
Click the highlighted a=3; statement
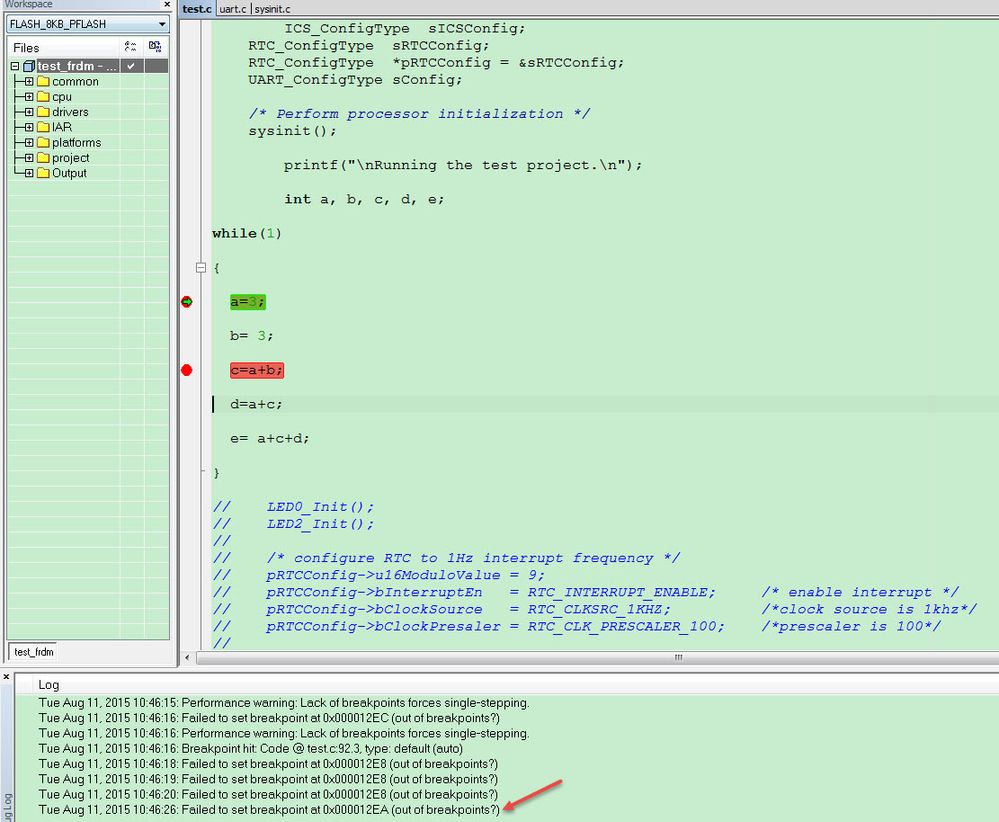tap(248, 302)
